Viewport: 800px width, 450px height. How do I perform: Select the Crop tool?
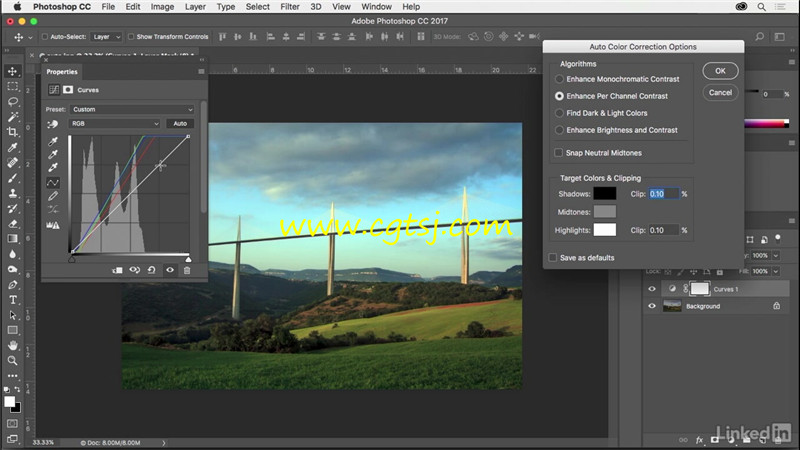click(12, 132)
